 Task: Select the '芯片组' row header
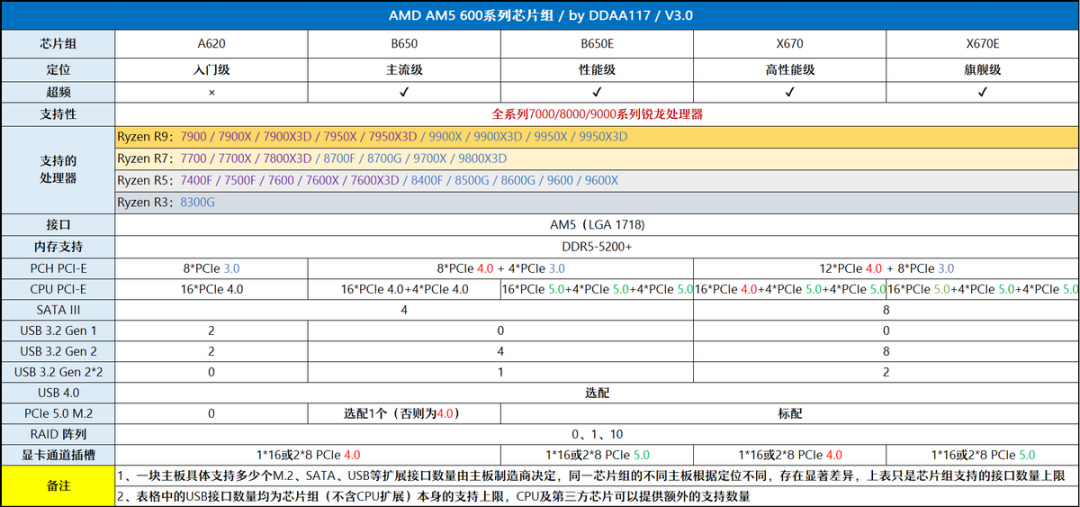point(58,44)
